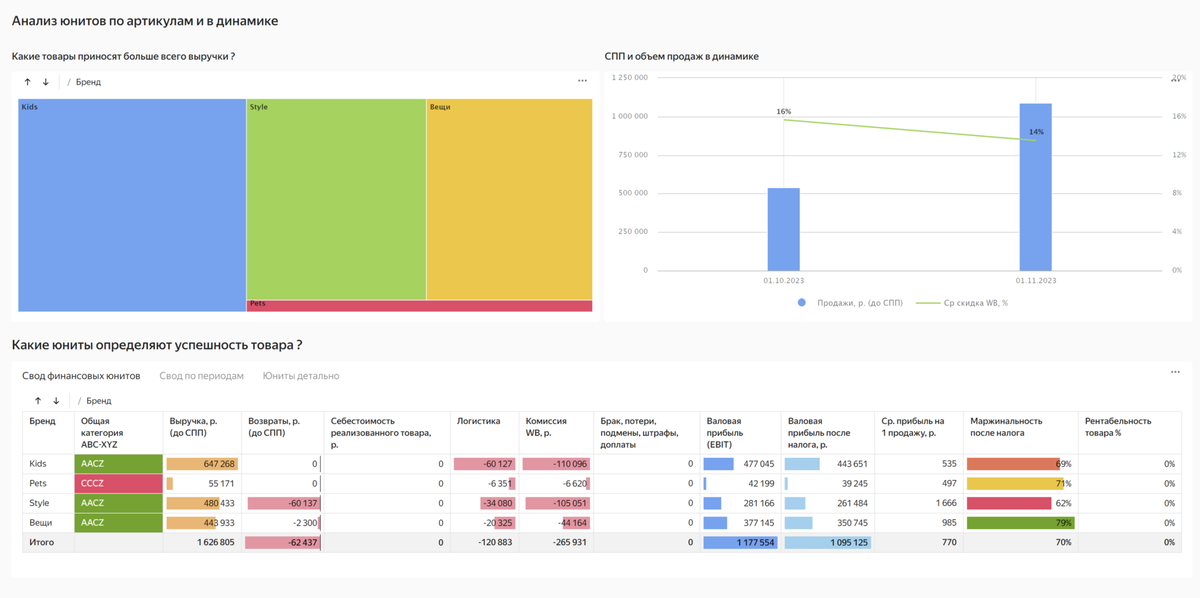
Task: Click the average profit value 1 666
Action: (x=946, y=503)
